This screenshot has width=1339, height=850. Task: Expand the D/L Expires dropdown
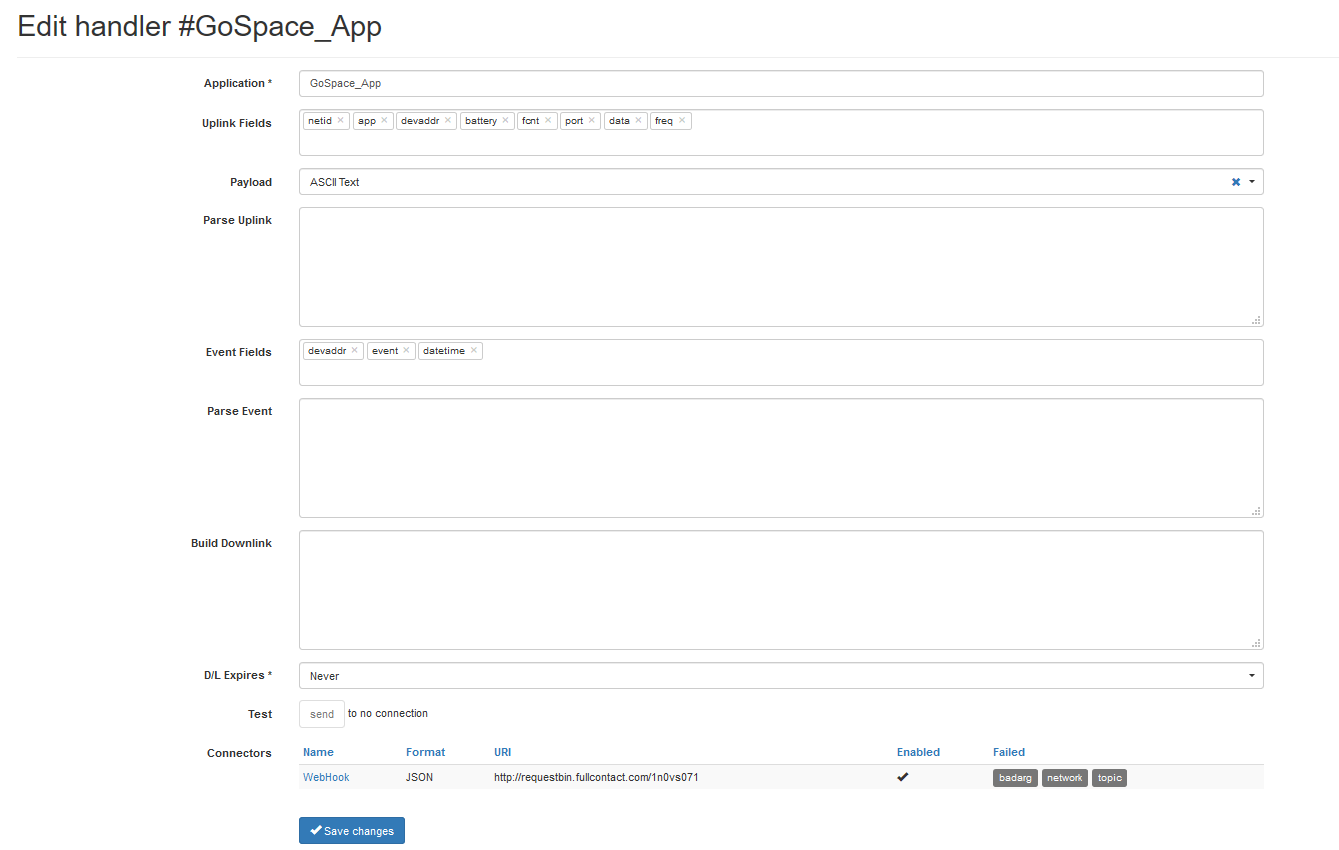[1252, 676]
